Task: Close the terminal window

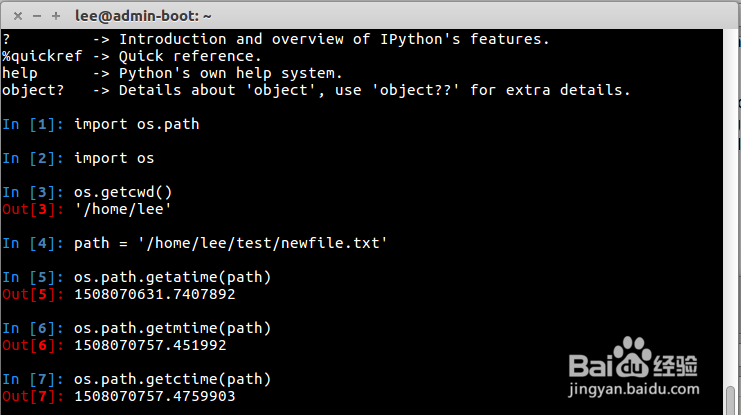Action: [14, 15]
